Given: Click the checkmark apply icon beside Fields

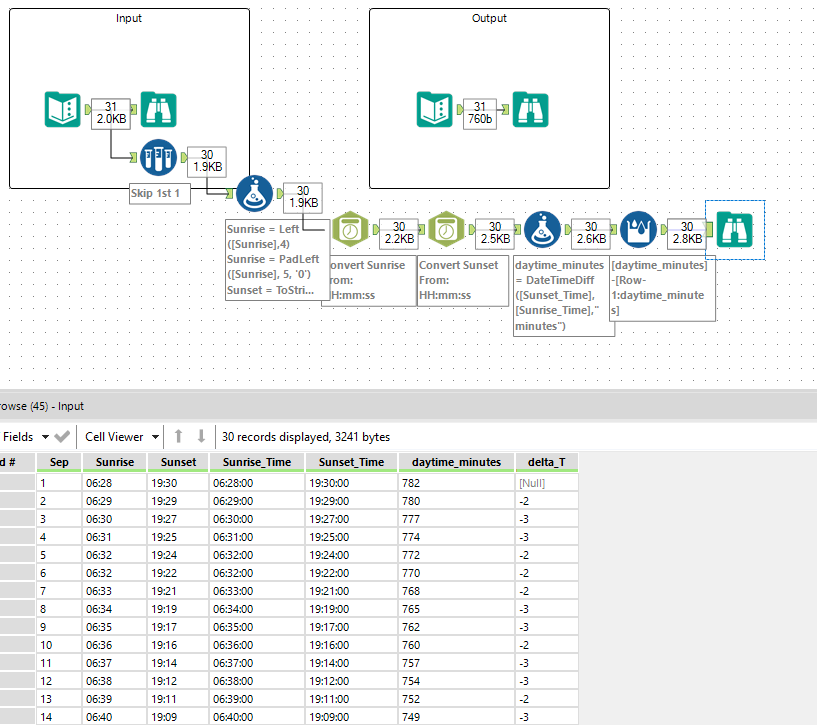Looking at the screenshot, I should tap(62, 437).
